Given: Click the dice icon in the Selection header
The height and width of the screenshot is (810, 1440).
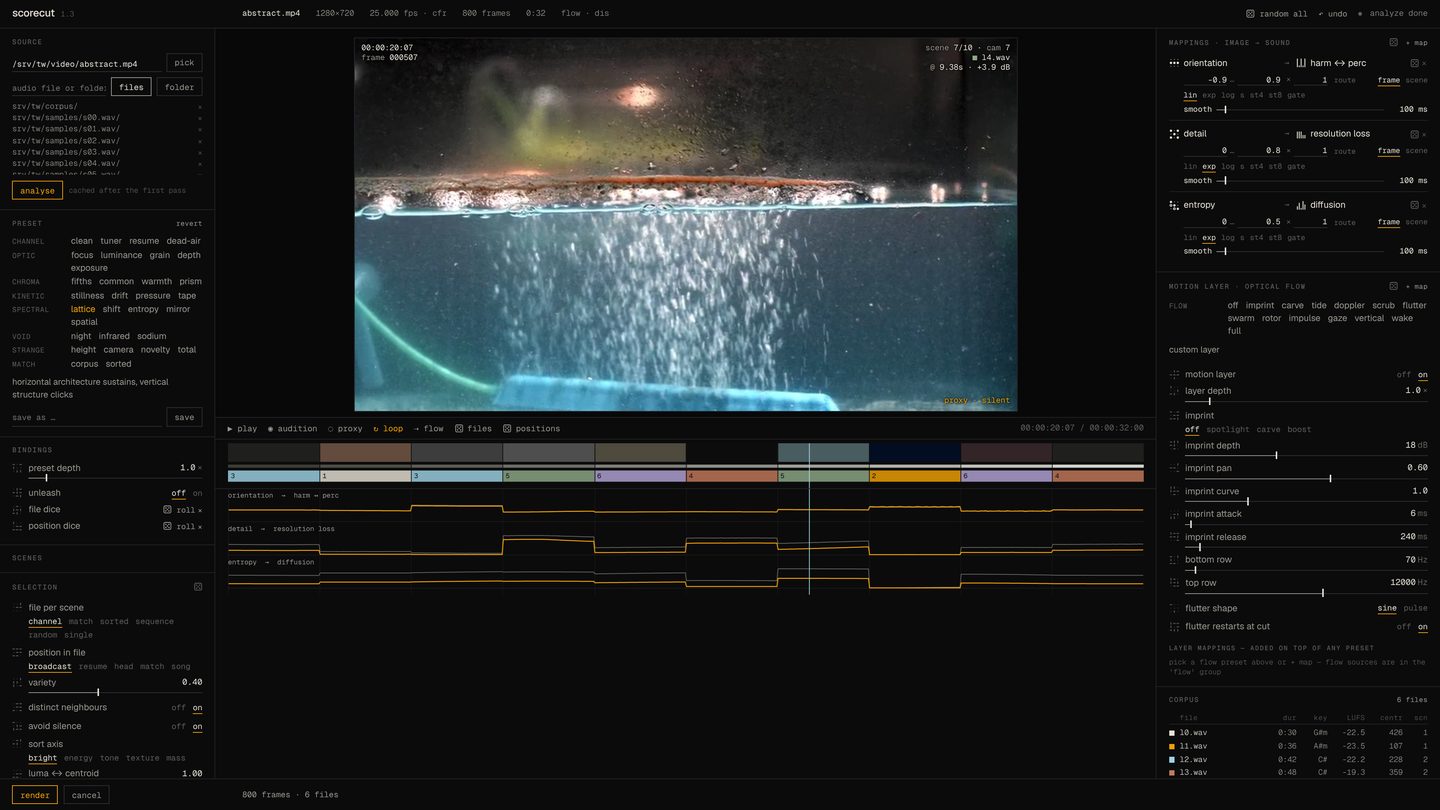Looking at the screenshot, I should click(x=198, y=587).
